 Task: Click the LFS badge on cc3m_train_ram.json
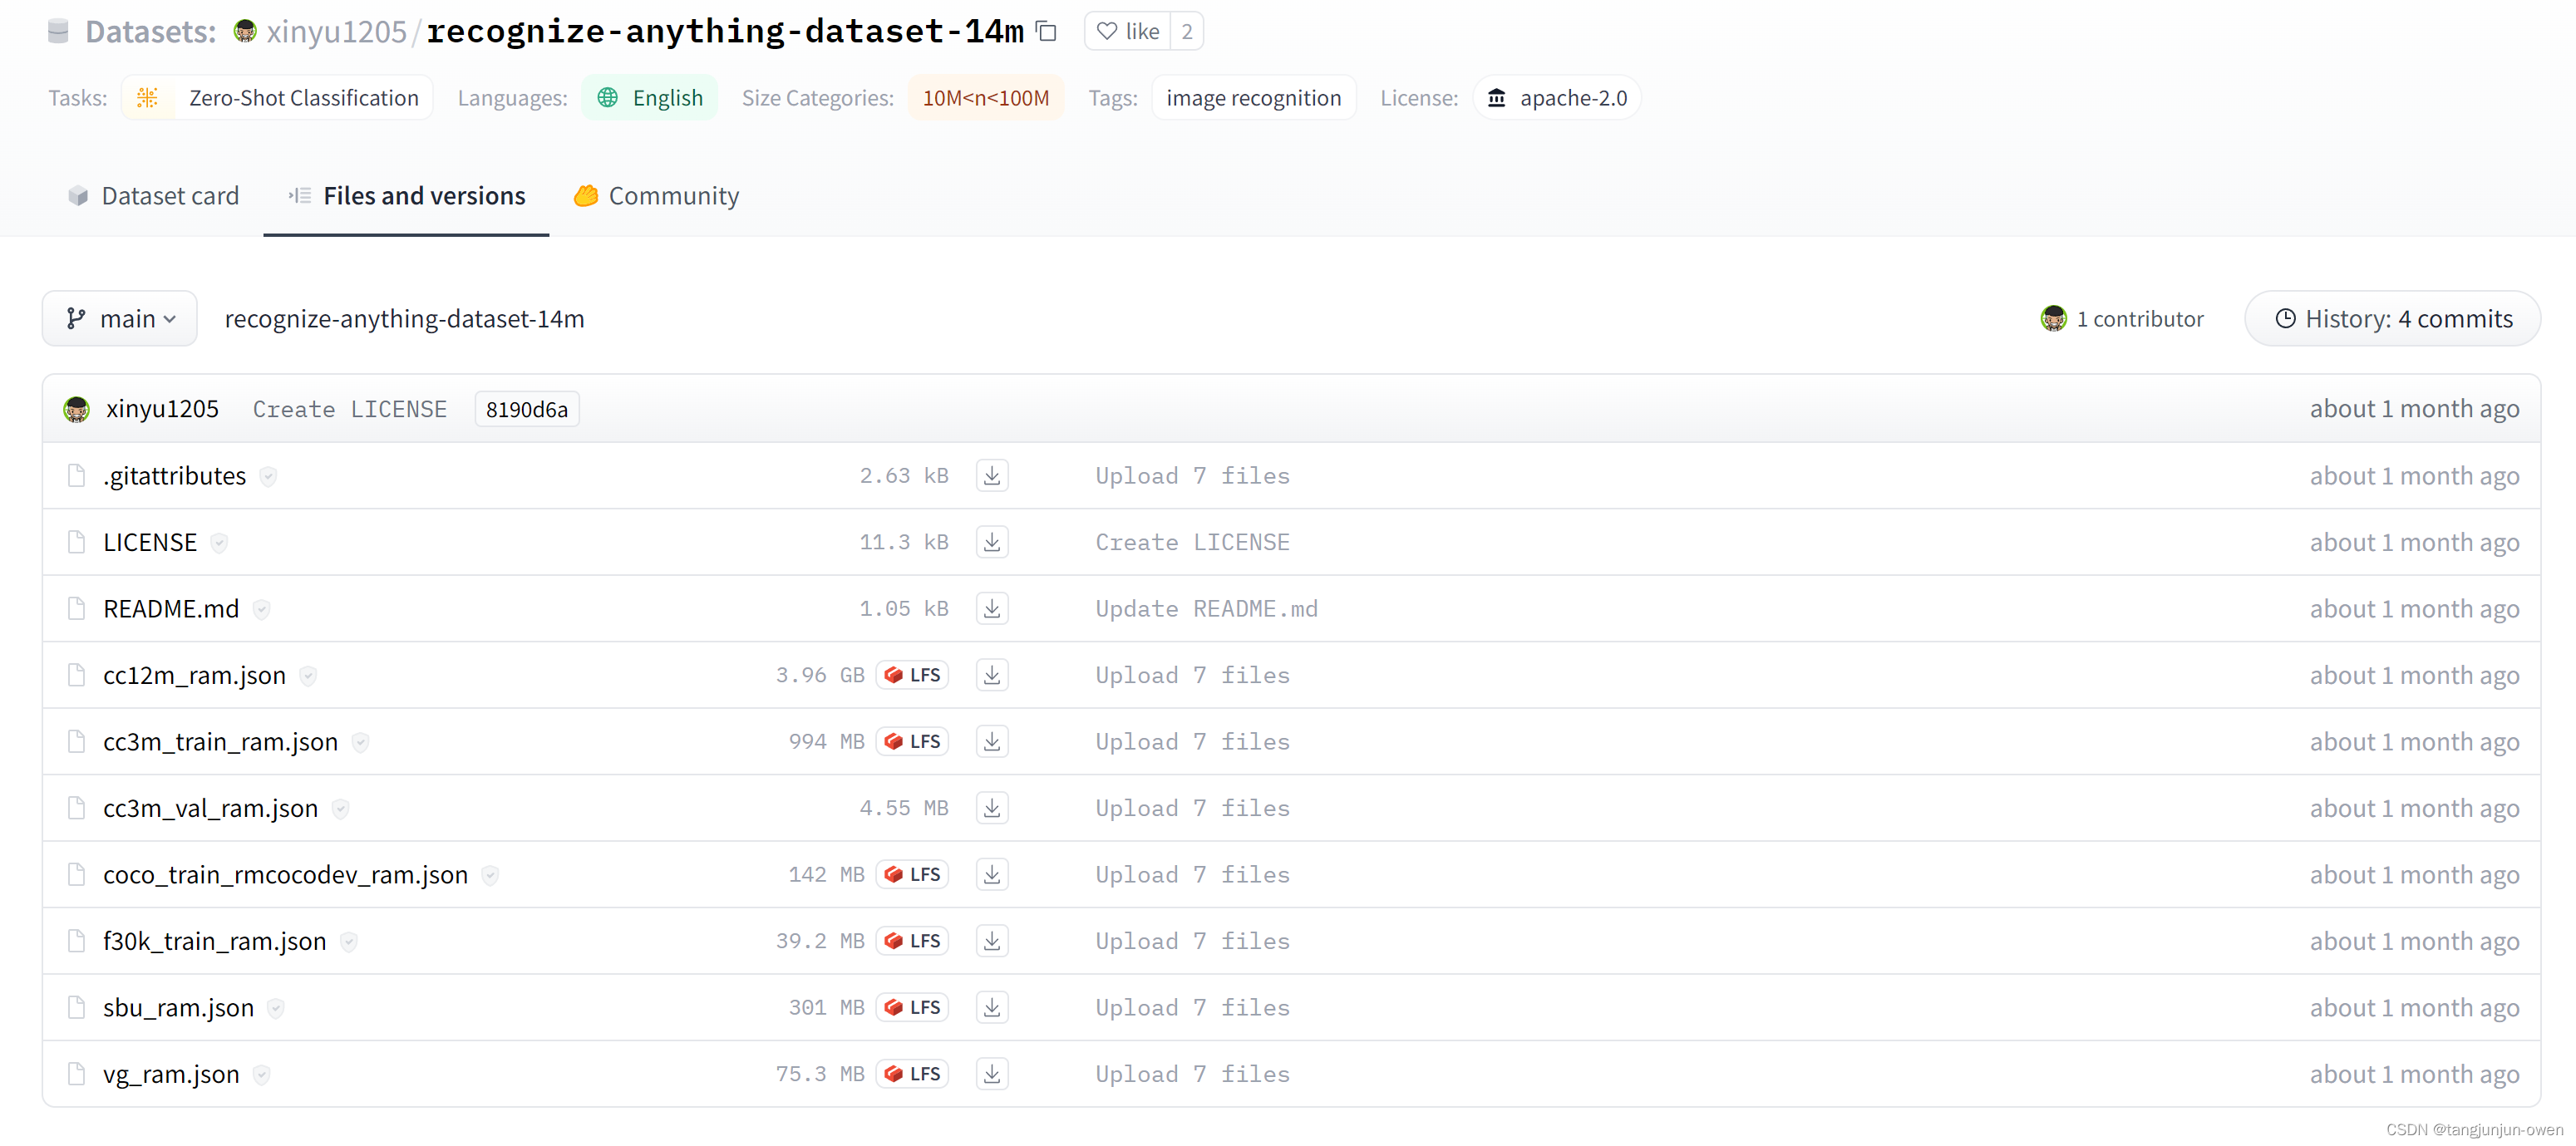(x=912, y=741)
